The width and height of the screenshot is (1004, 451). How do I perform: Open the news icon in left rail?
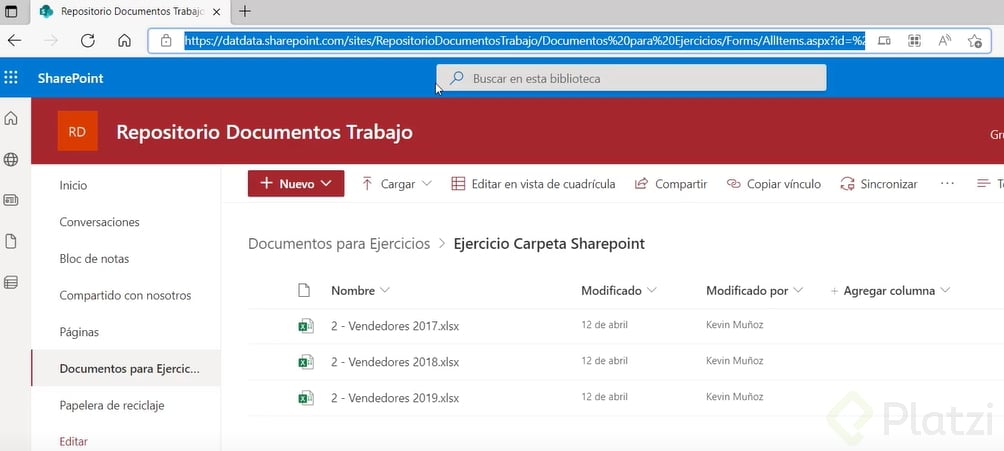[11, 201]
